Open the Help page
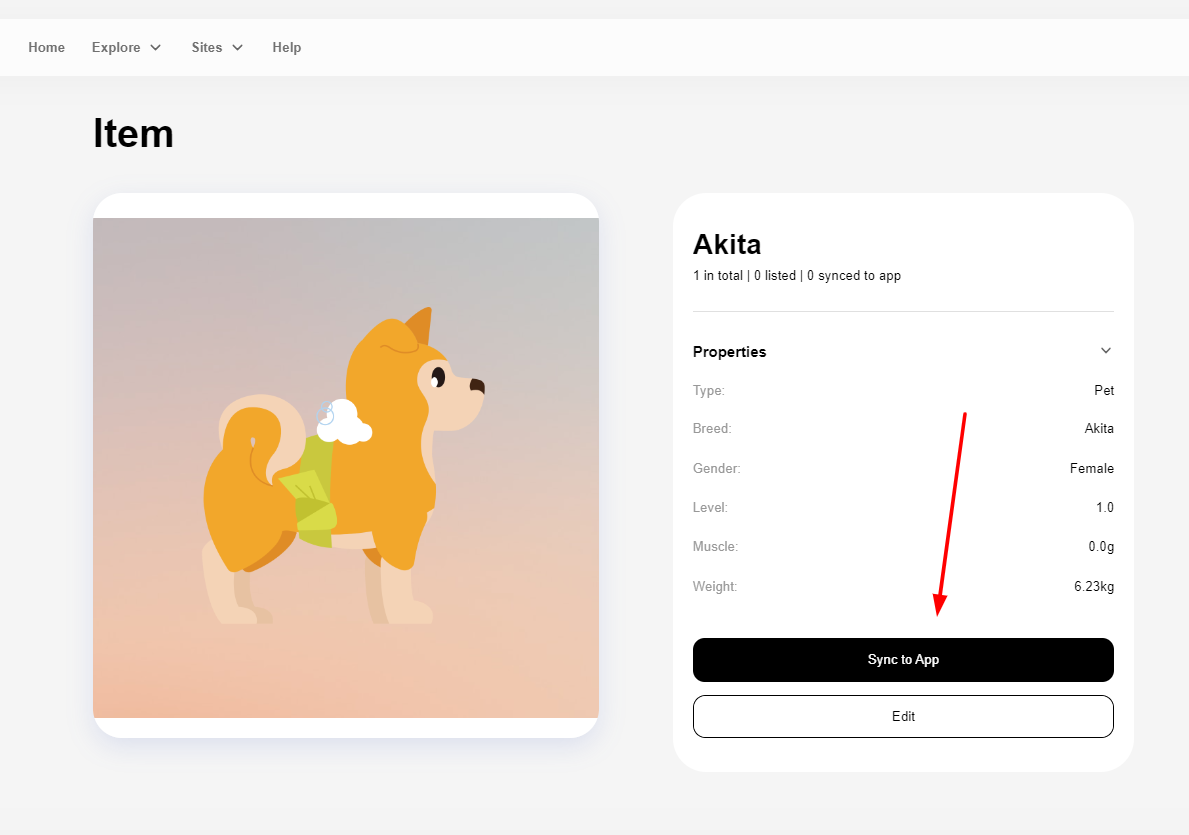This screenshot has width=1189, height=835. coord(286,47)
